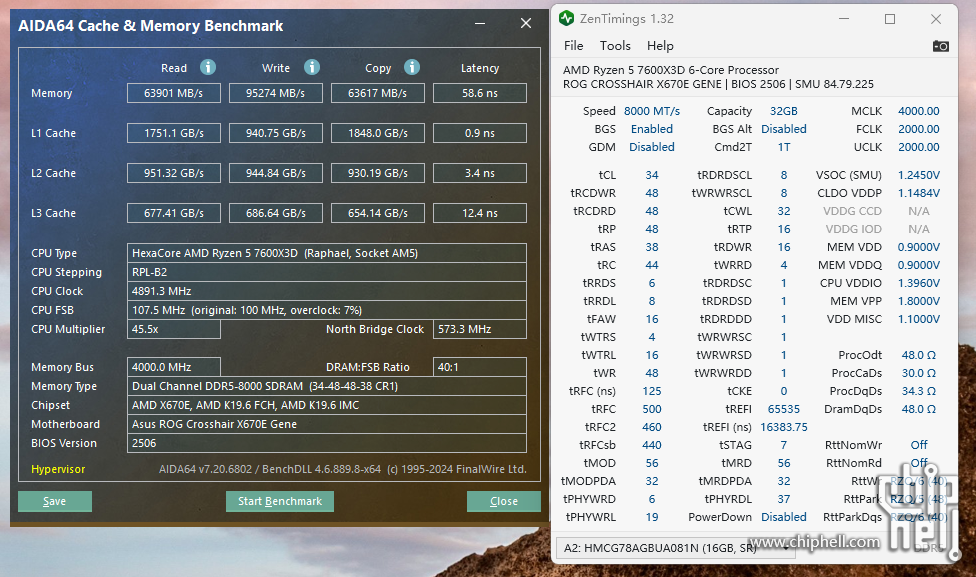Select the Memory Latency value 58.6 ns
The image size is (976, 577).
pyautogui.click(x=480, y=93)
